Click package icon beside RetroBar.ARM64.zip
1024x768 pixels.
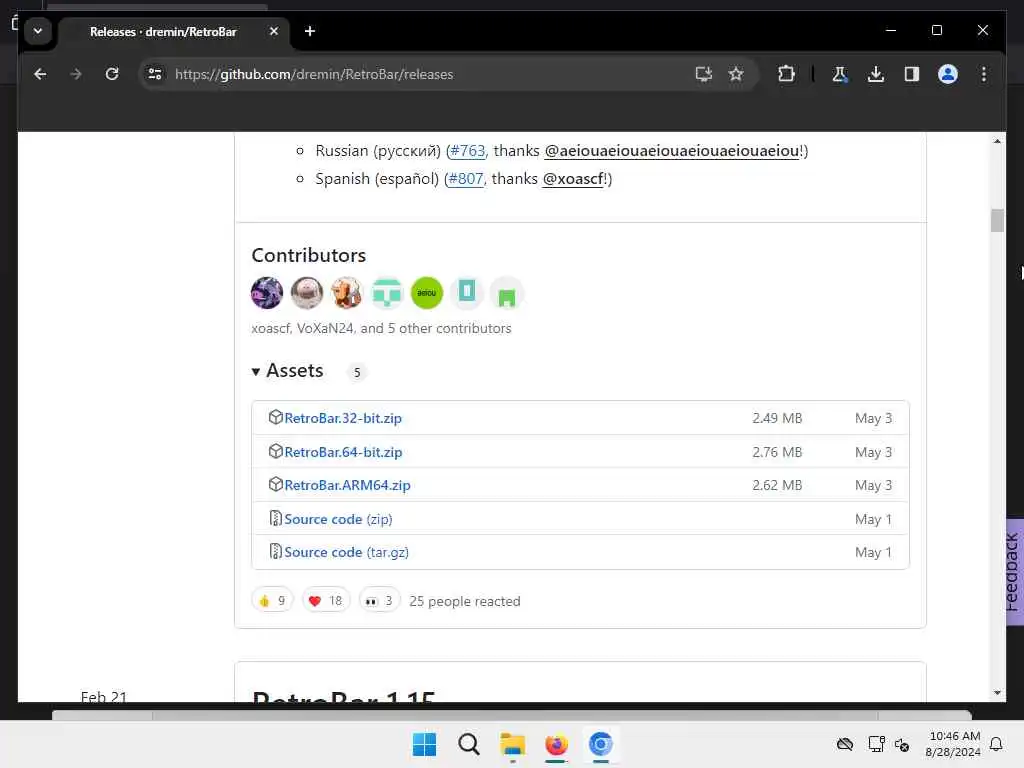click(x=276, y=485)
